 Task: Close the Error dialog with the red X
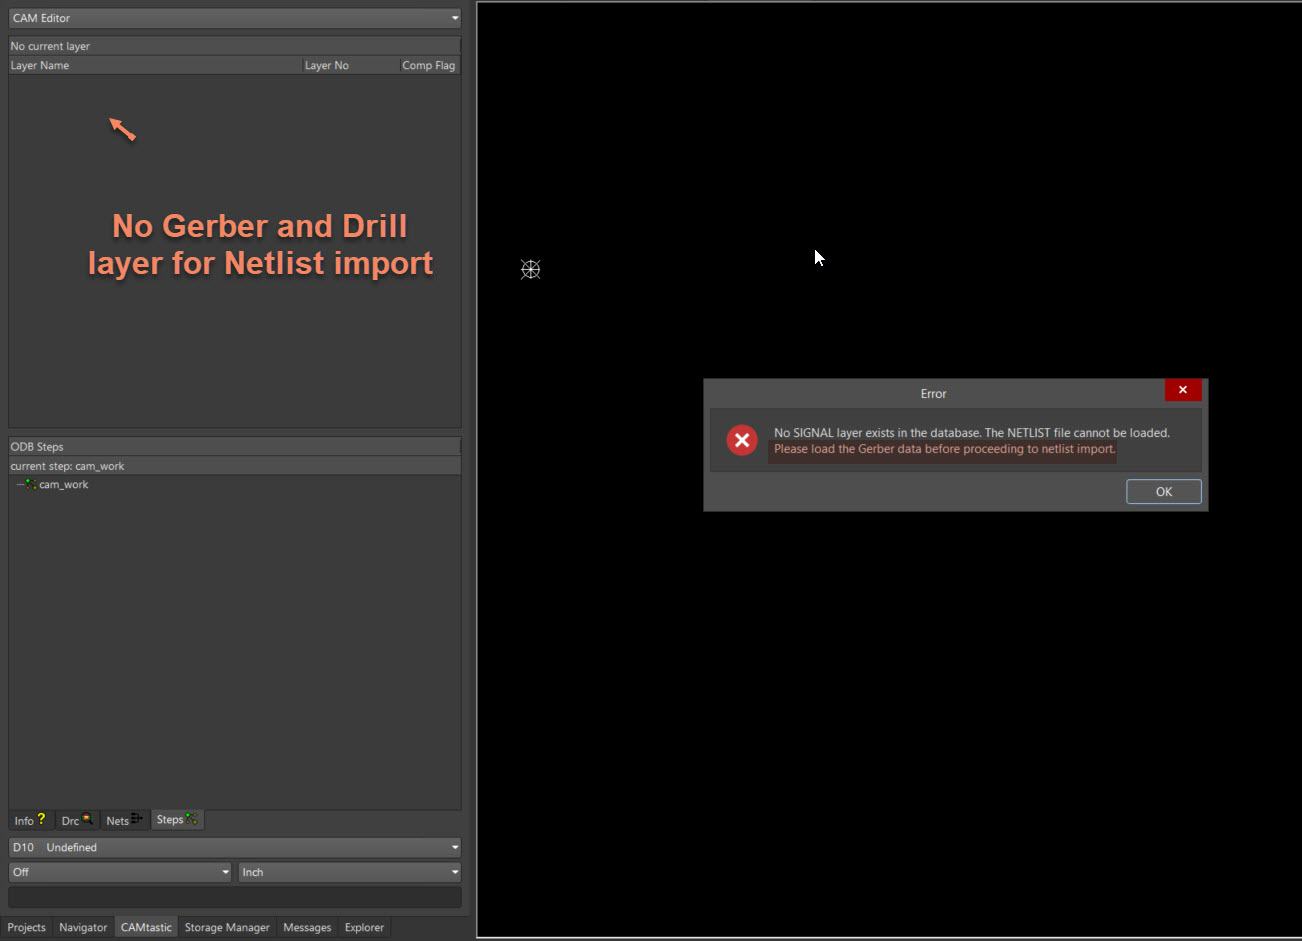(x=1183, y=390)
